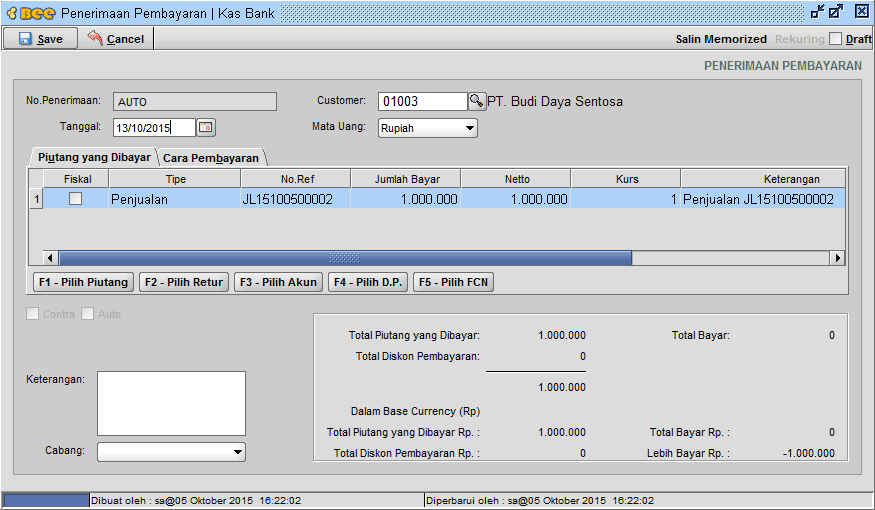Open customer search magnifier icon

coord(476,101)
